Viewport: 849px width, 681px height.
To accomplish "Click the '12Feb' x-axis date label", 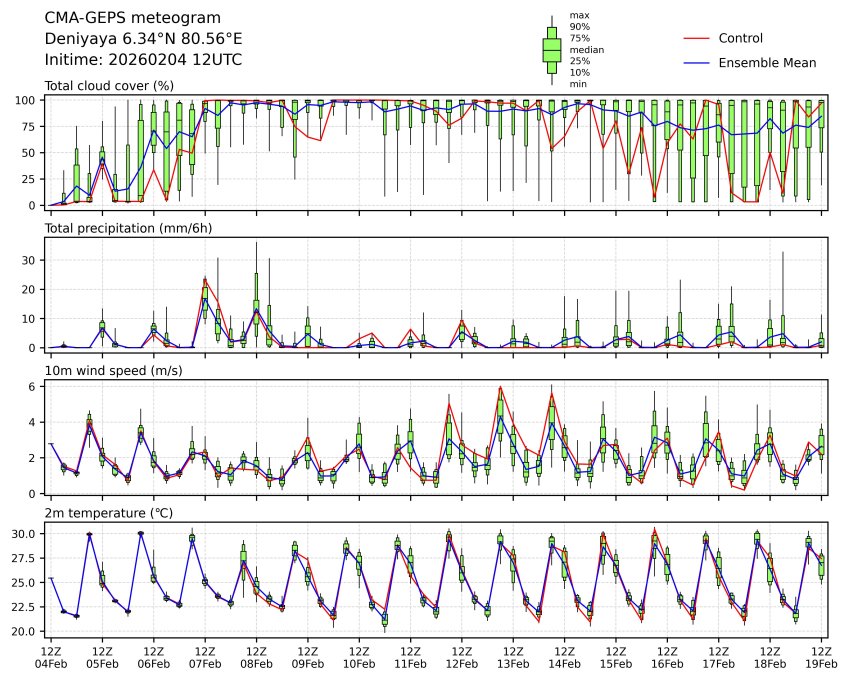I will tap(461, 663).
